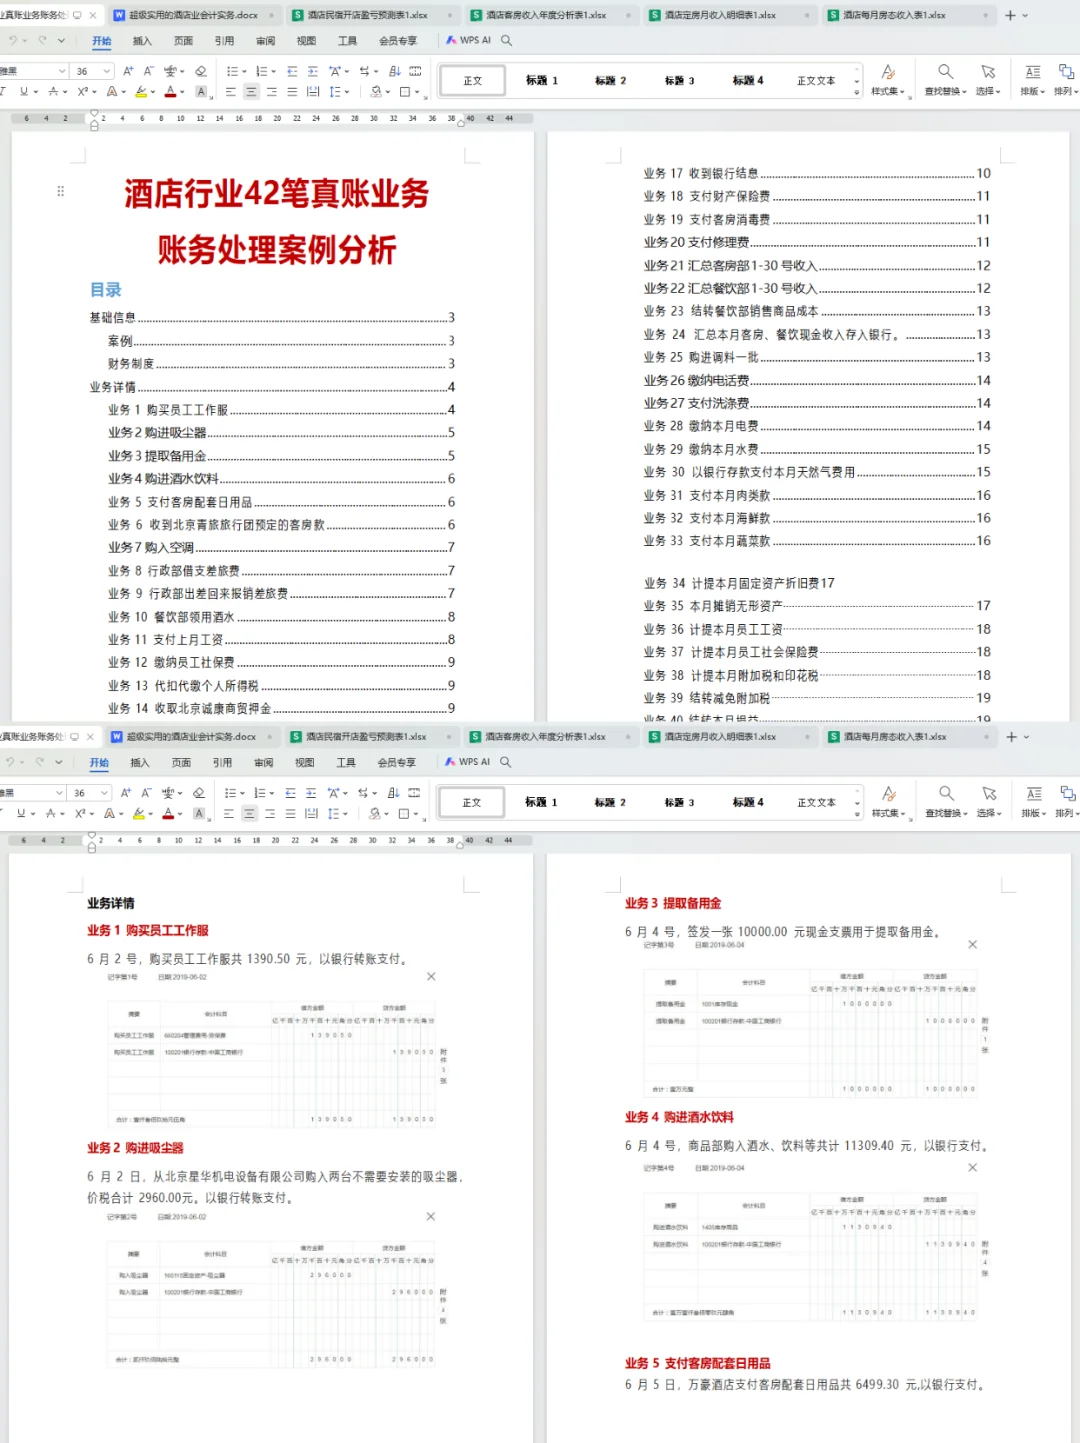
Task: Toggle center alignment in bottom window
Action: [249, 814]
